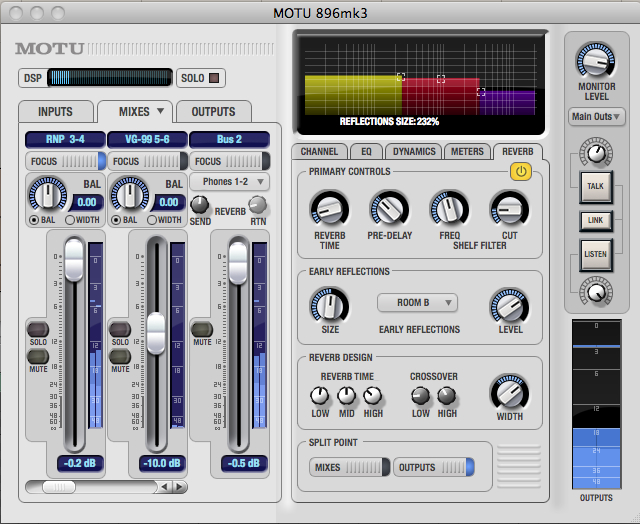Screen dimensions: 640x524
Task: Click the RNP 3-4 balance knob
Action: tap(48, 195)
